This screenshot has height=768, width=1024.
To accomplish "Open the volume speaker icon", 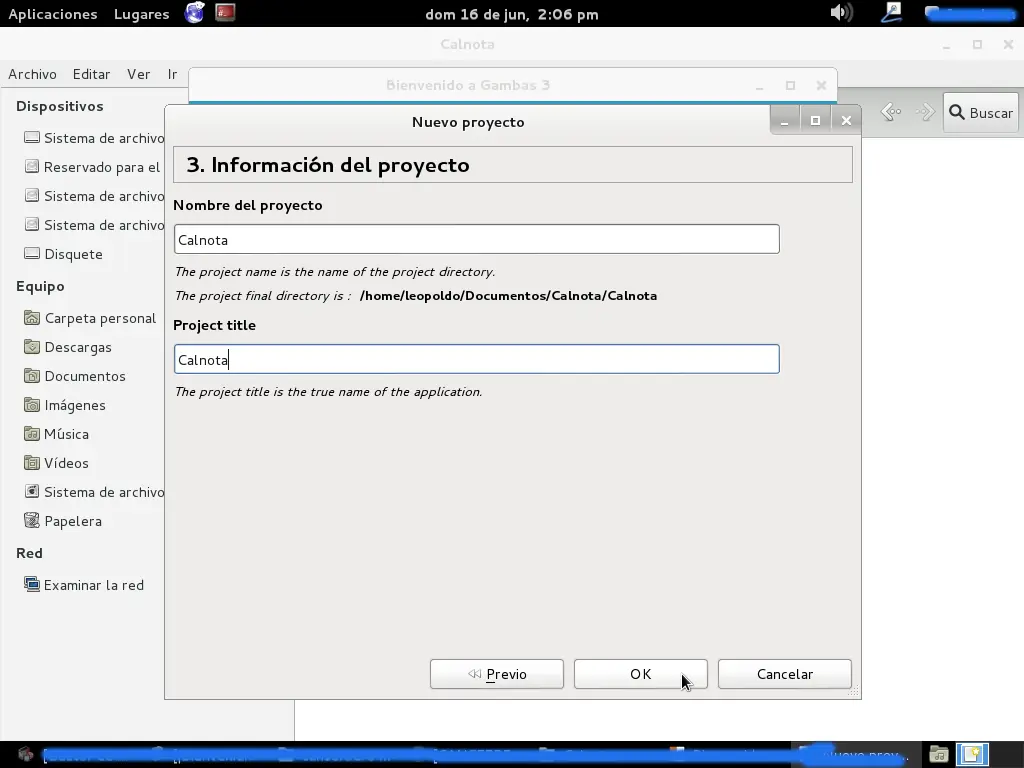I will (x=841, y=12).
